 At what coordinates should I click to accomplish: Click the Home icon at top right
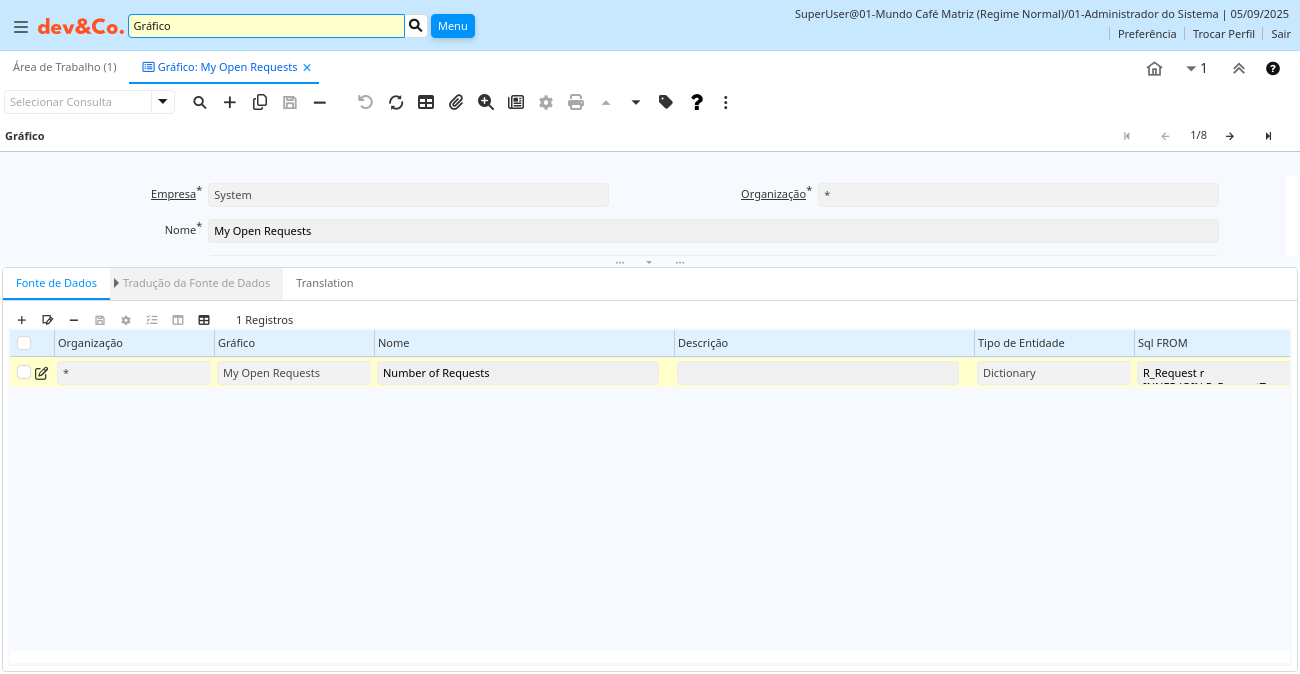coord(1154,68)
